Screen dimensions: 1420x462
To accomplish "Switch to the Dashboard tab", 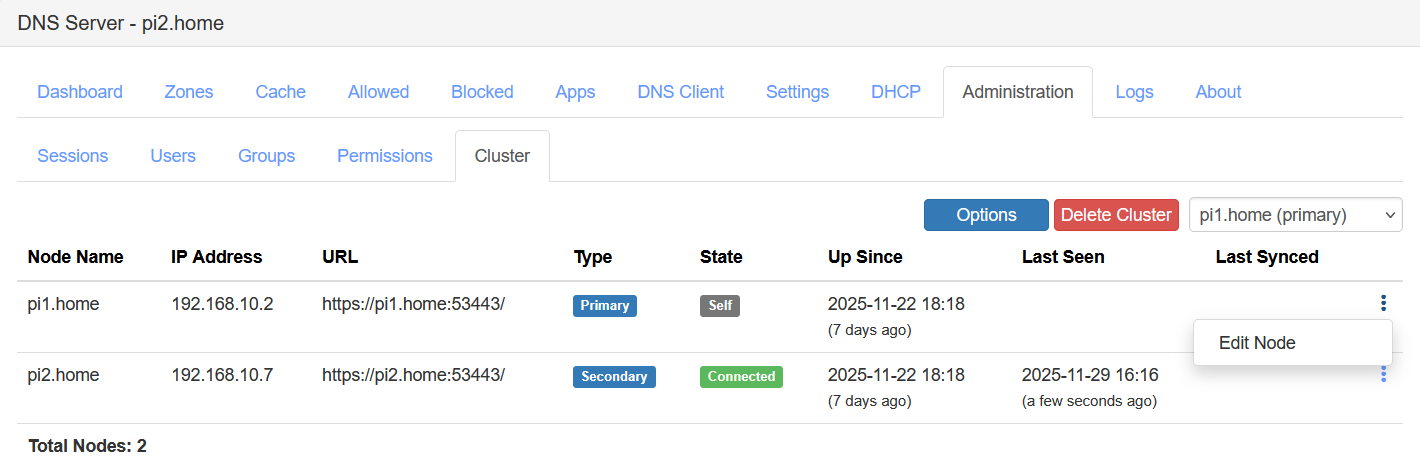I will tap(80, 92).
